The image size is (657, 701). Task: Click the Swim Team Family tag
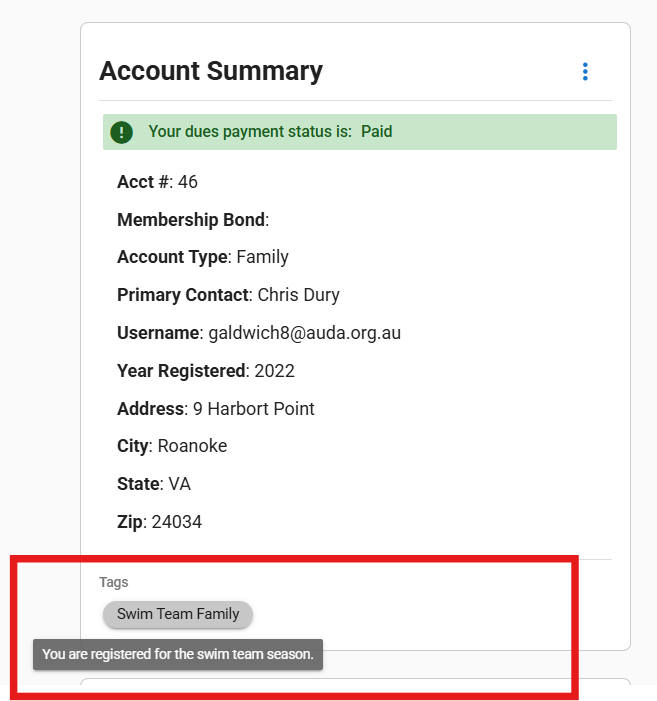pyautogui.click(x=178, y=614)
